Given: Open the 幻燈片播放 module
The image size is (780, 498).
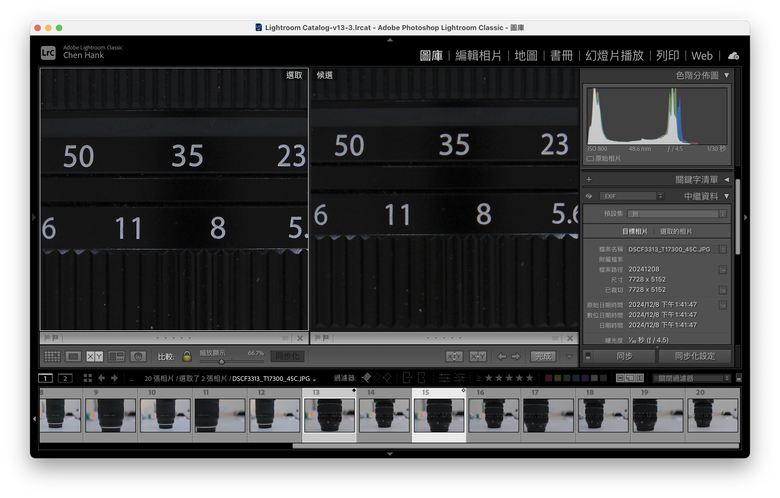Looking at the screenshot, I should pyautogui.click(x=614, y=56).
